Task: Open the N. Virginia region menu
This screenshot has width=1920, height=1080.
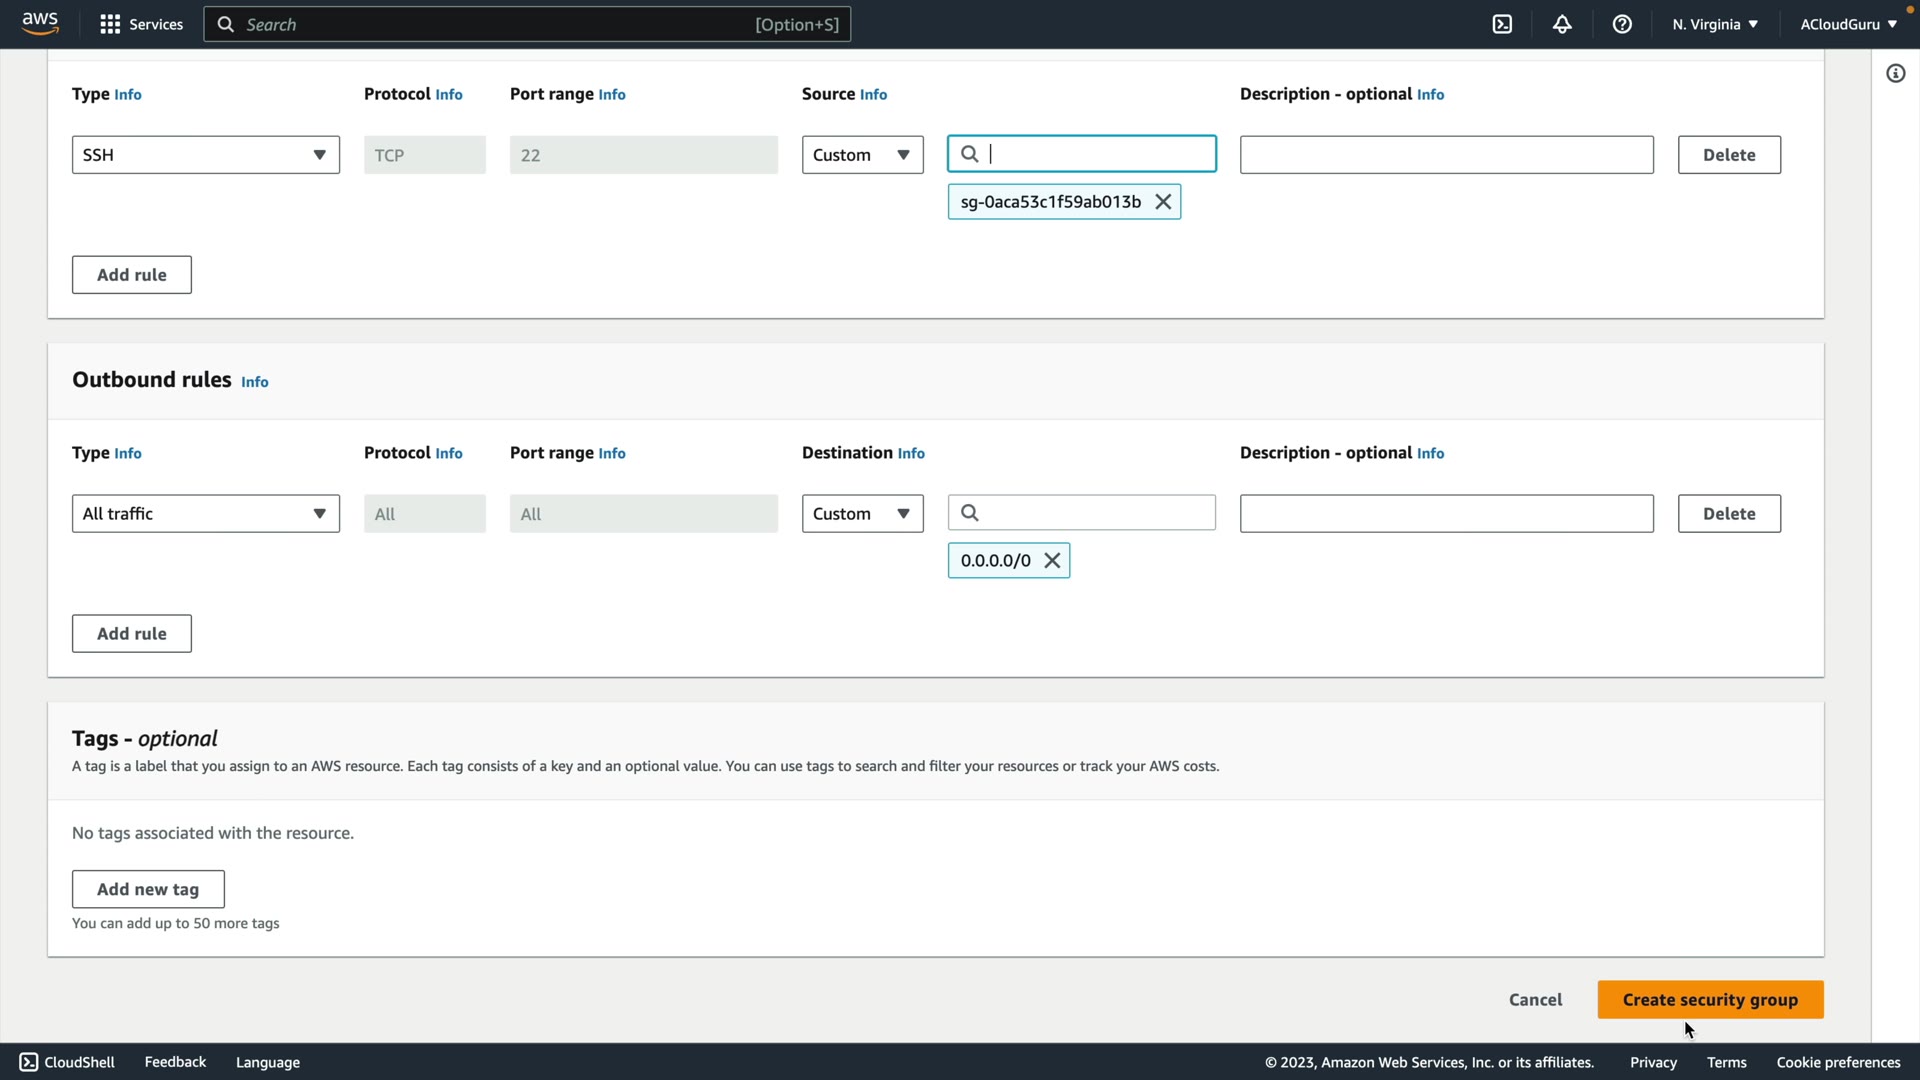Action: point(1714,24)
